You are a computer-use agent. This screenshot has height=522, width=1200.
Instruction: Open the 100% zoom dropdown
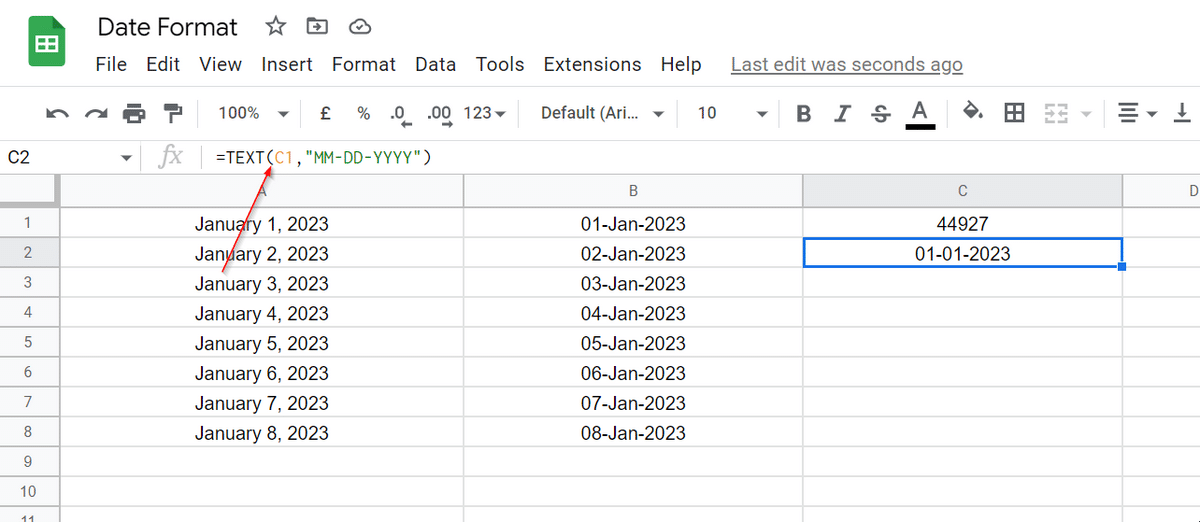click(253, 113)
